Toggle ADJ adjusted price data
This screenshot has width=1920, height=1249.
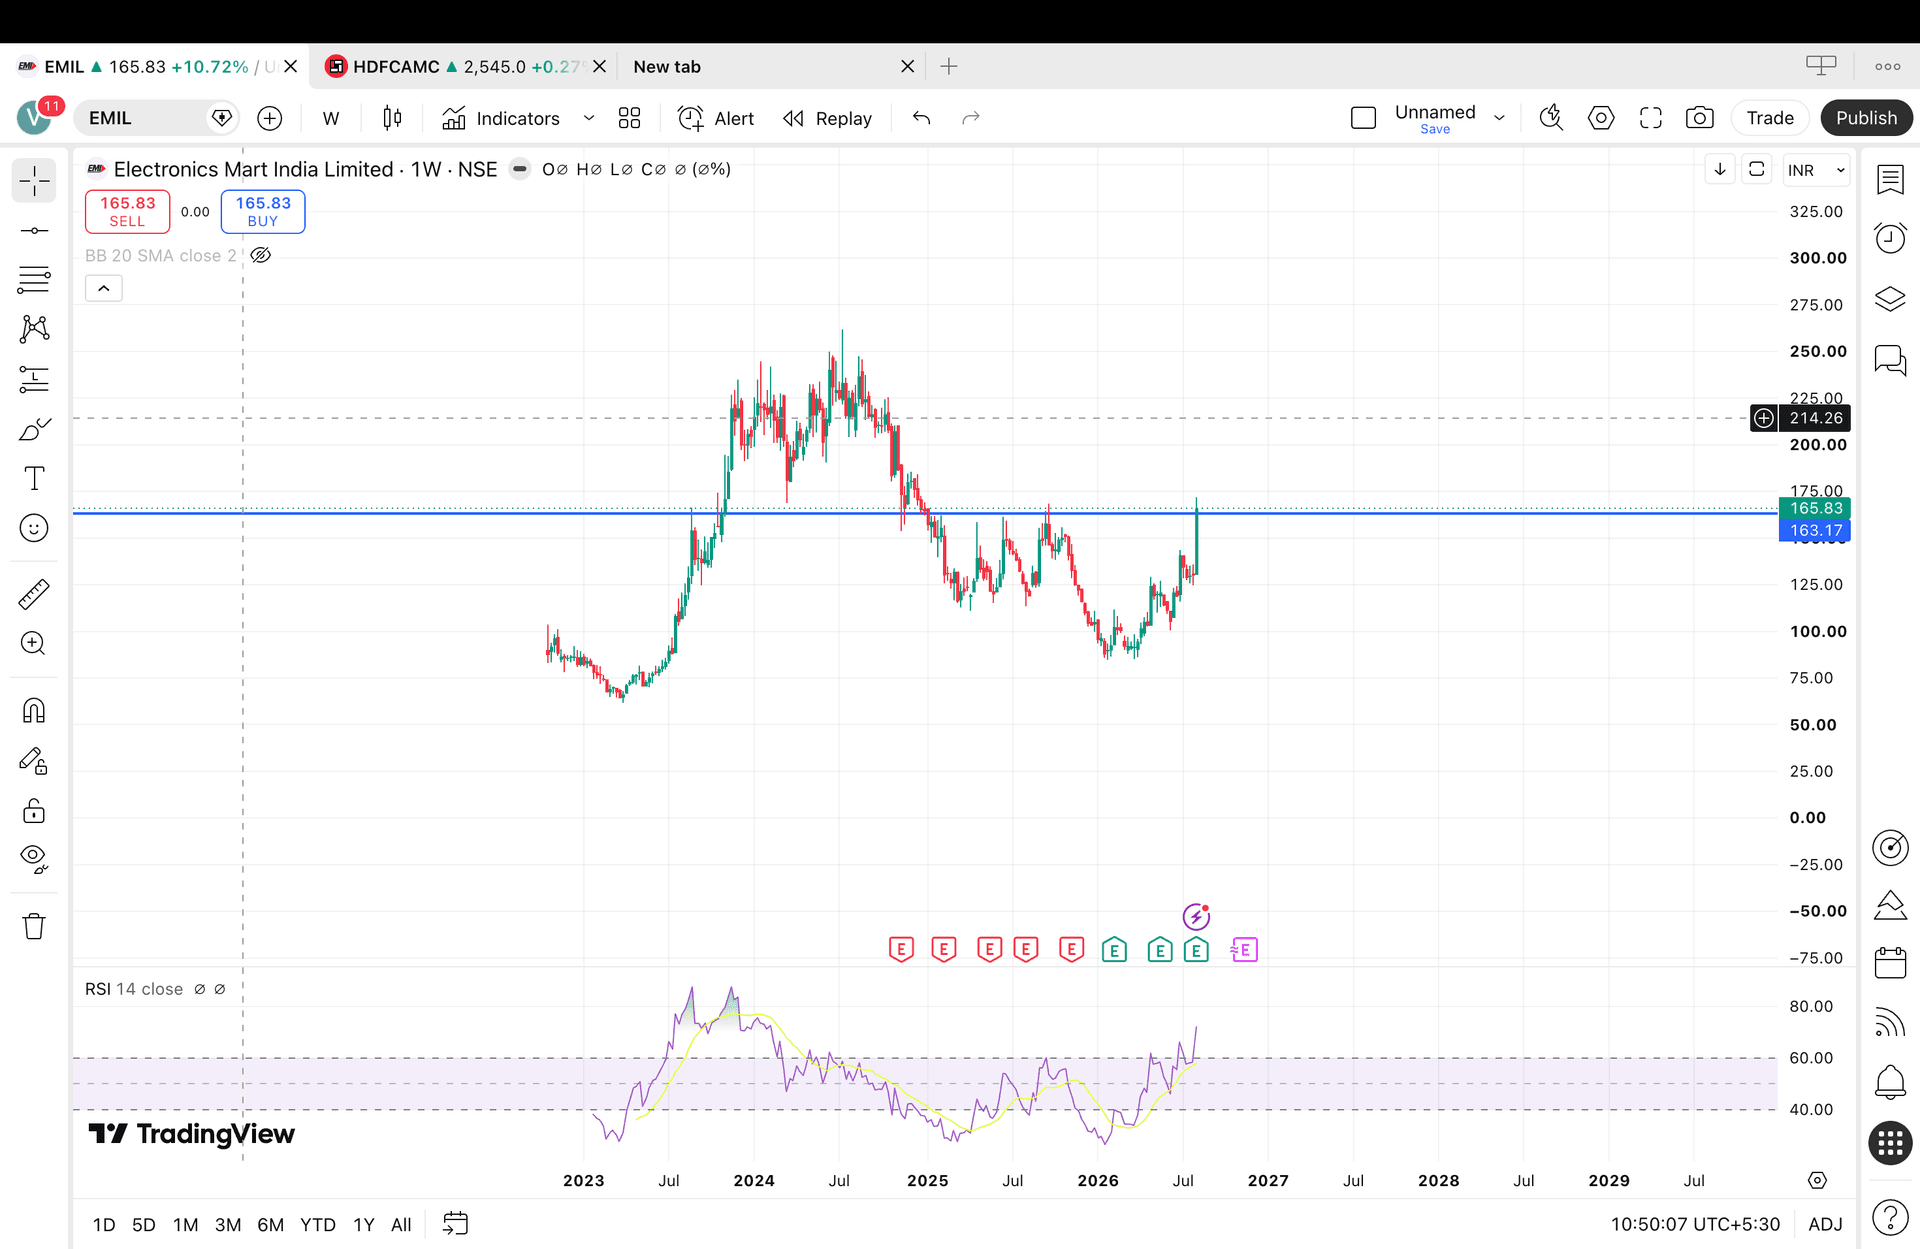(x=1825, y=1224)
